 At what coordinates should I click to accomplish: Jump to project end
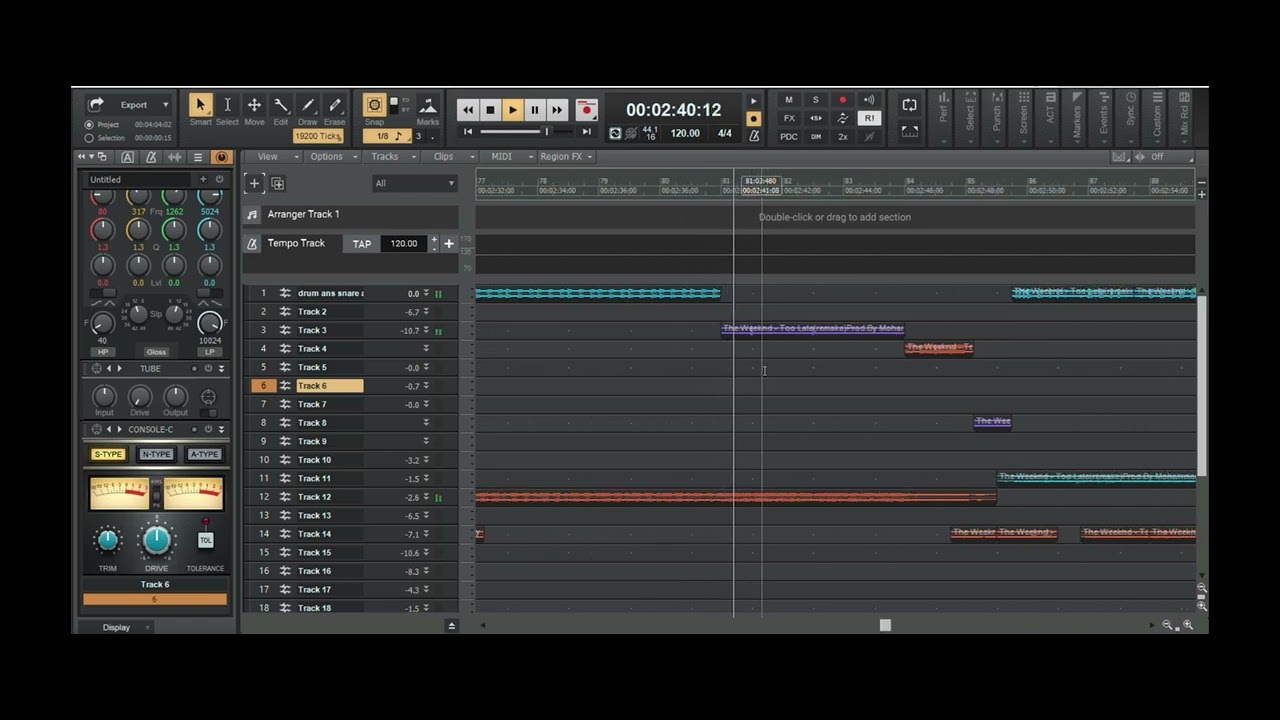[587, 132]
